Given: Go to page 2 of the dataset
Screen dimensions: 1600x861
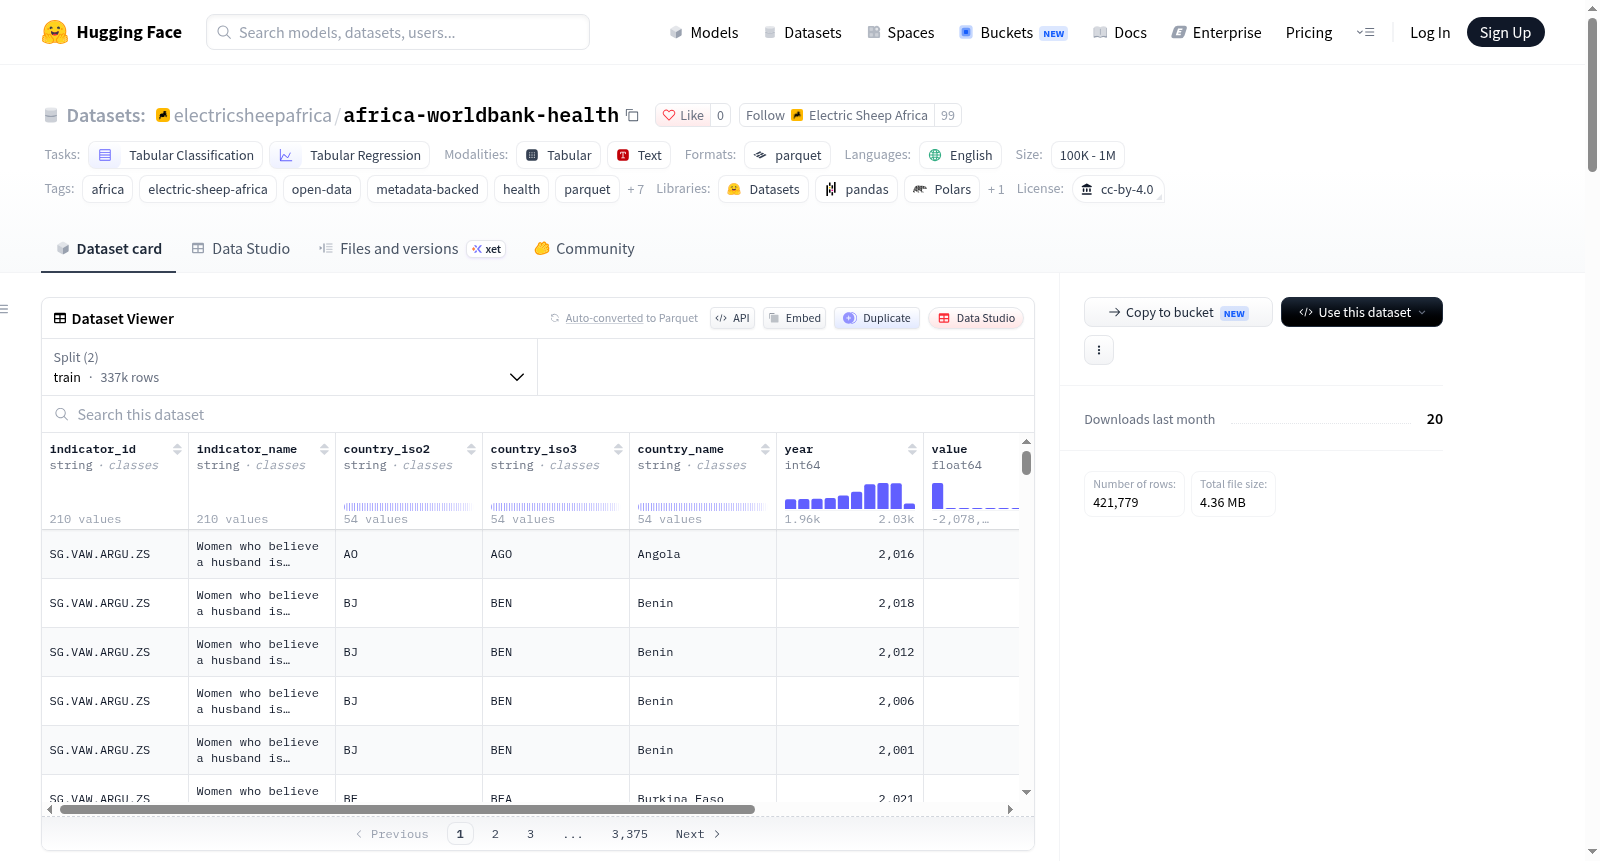Looking at the screenshot, I should 495,834.
